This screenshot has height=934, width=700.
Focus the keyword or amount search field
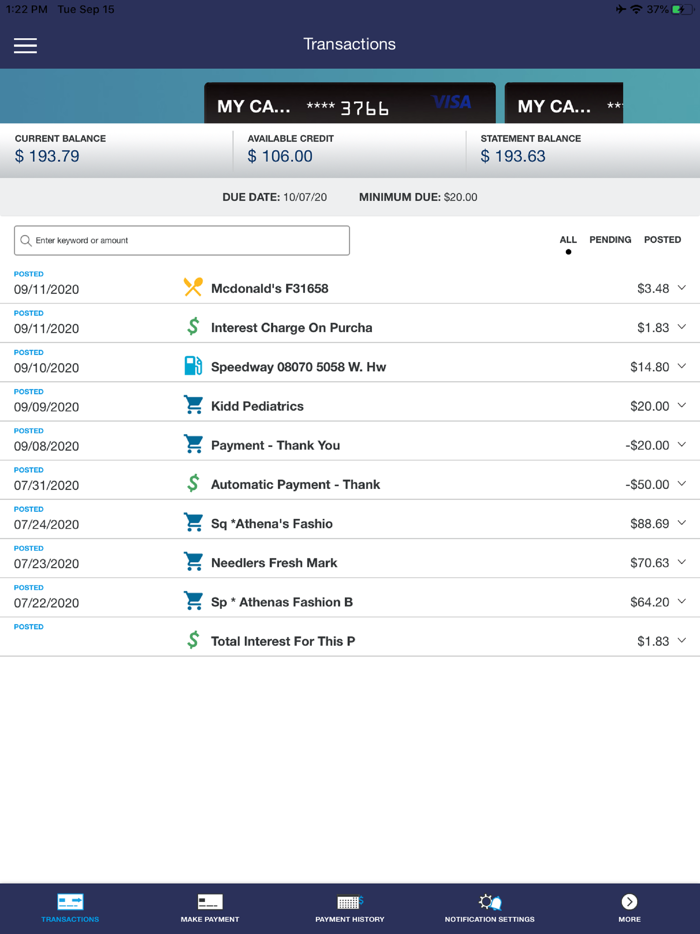coord(182,241)
